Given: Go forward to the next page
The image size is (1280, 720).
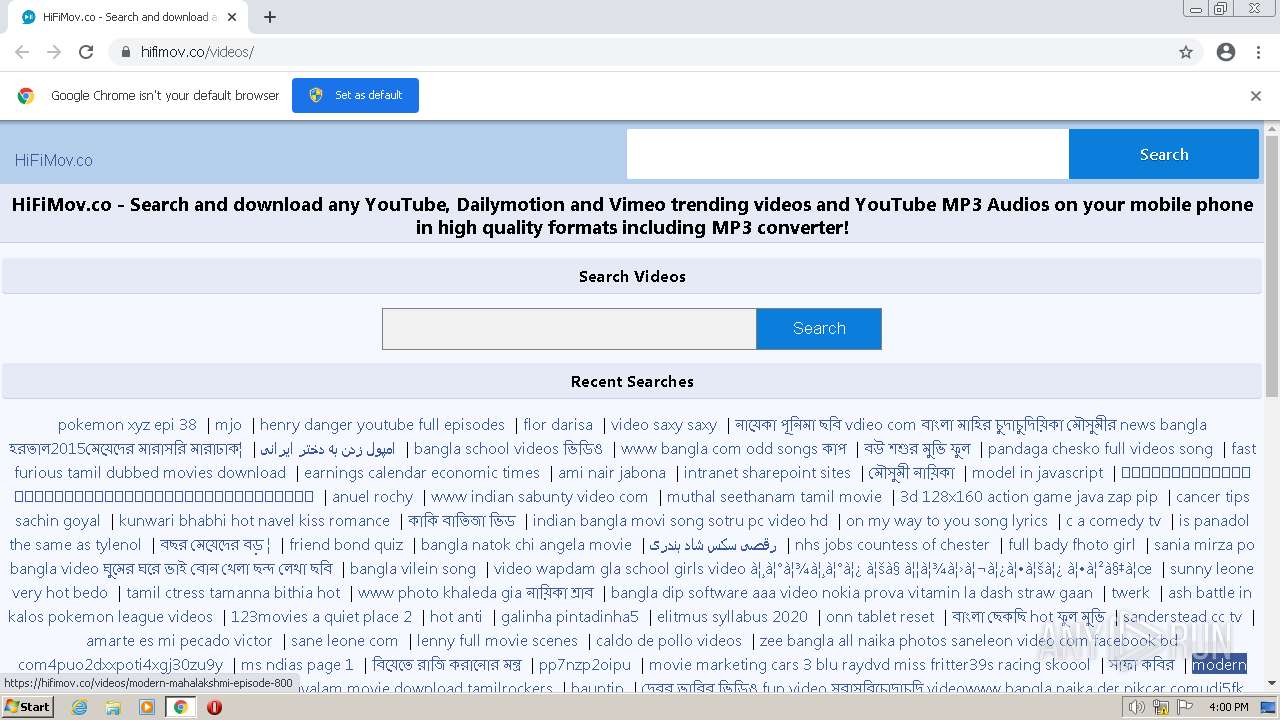Looking at the screenshot, I should tap(54, 52).
